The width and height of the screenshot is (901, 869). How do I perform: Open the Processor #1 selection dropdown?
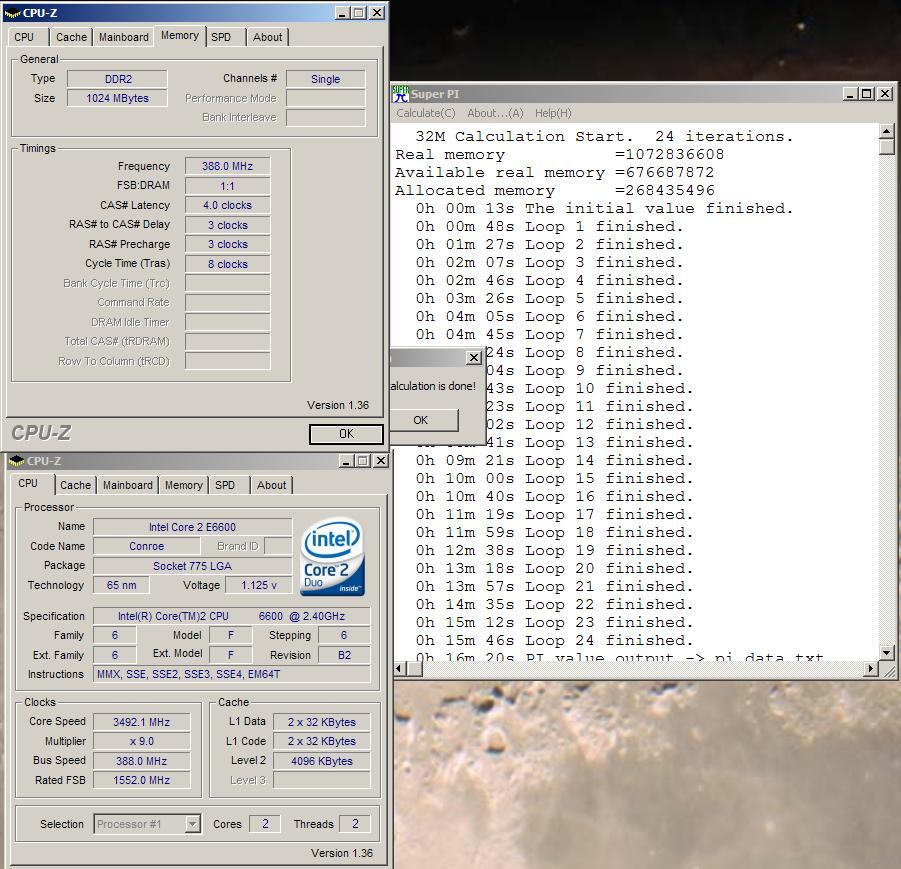[x=193, y=824]
